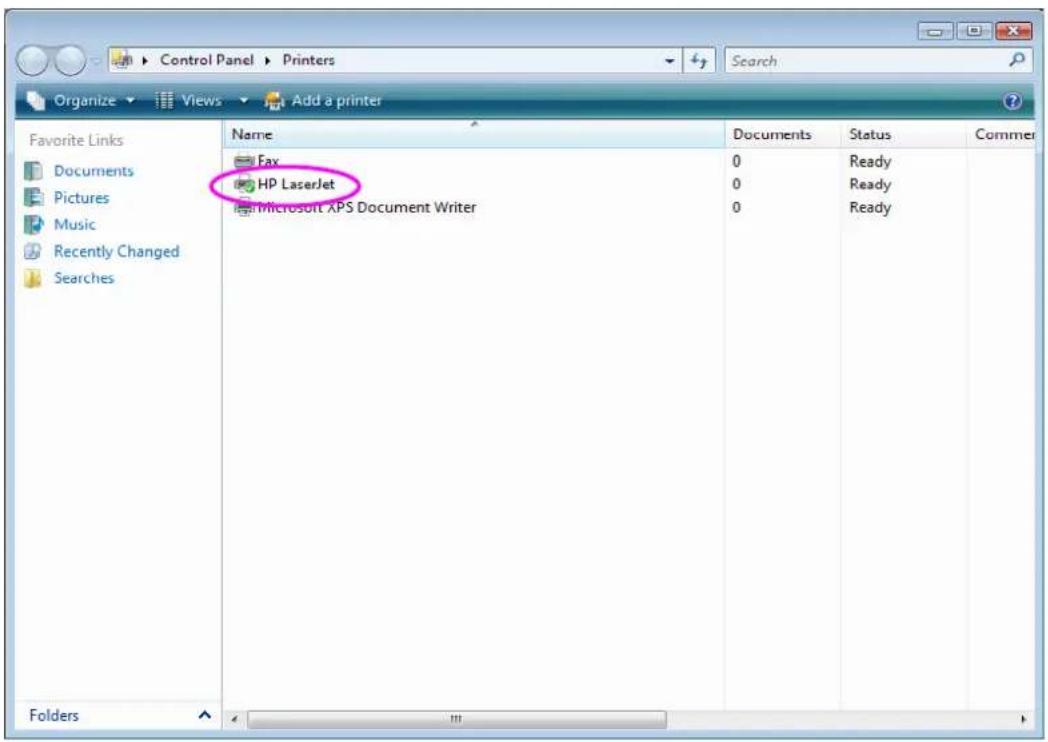Open the Views dropdown arrow
Screen dimensions: 1048x742
click(x=244, y=101)
